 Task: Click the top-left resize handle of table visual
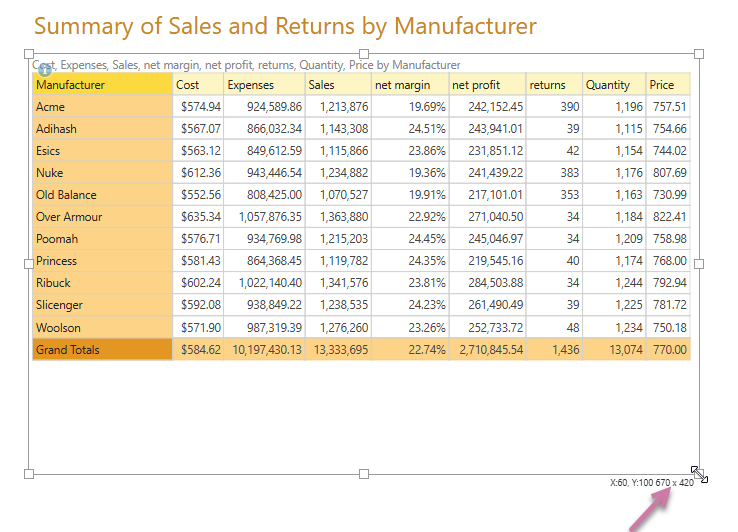[29, 54]
